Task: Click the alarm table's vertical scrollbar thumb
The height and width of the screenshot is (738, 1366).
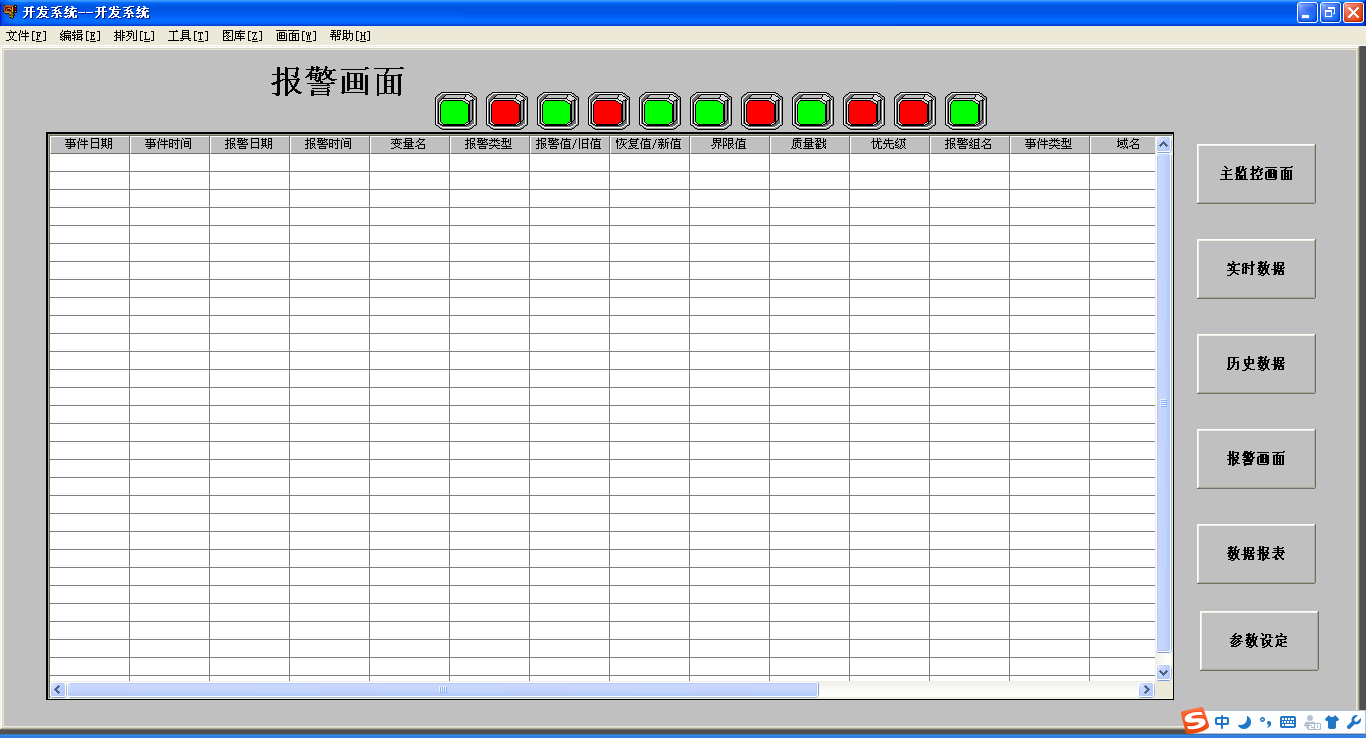Action: 1163,403
